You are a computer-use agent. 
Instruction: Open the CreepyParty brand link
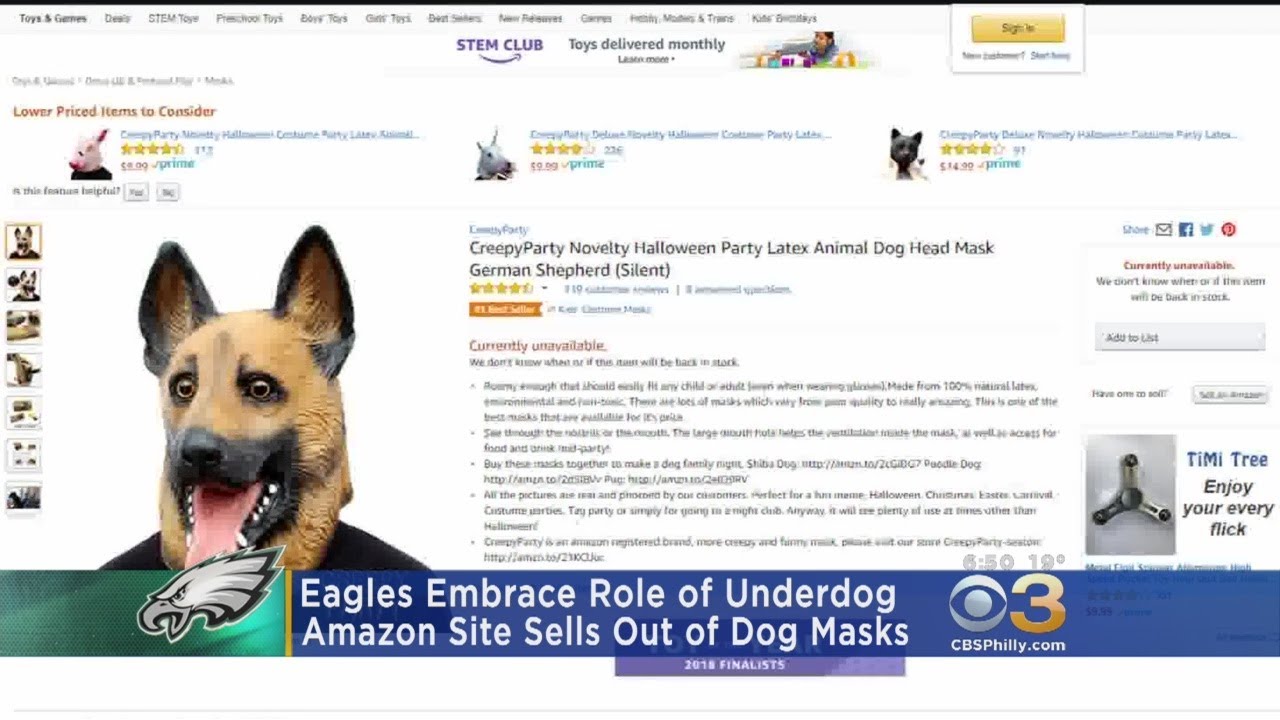pos(498,230)
